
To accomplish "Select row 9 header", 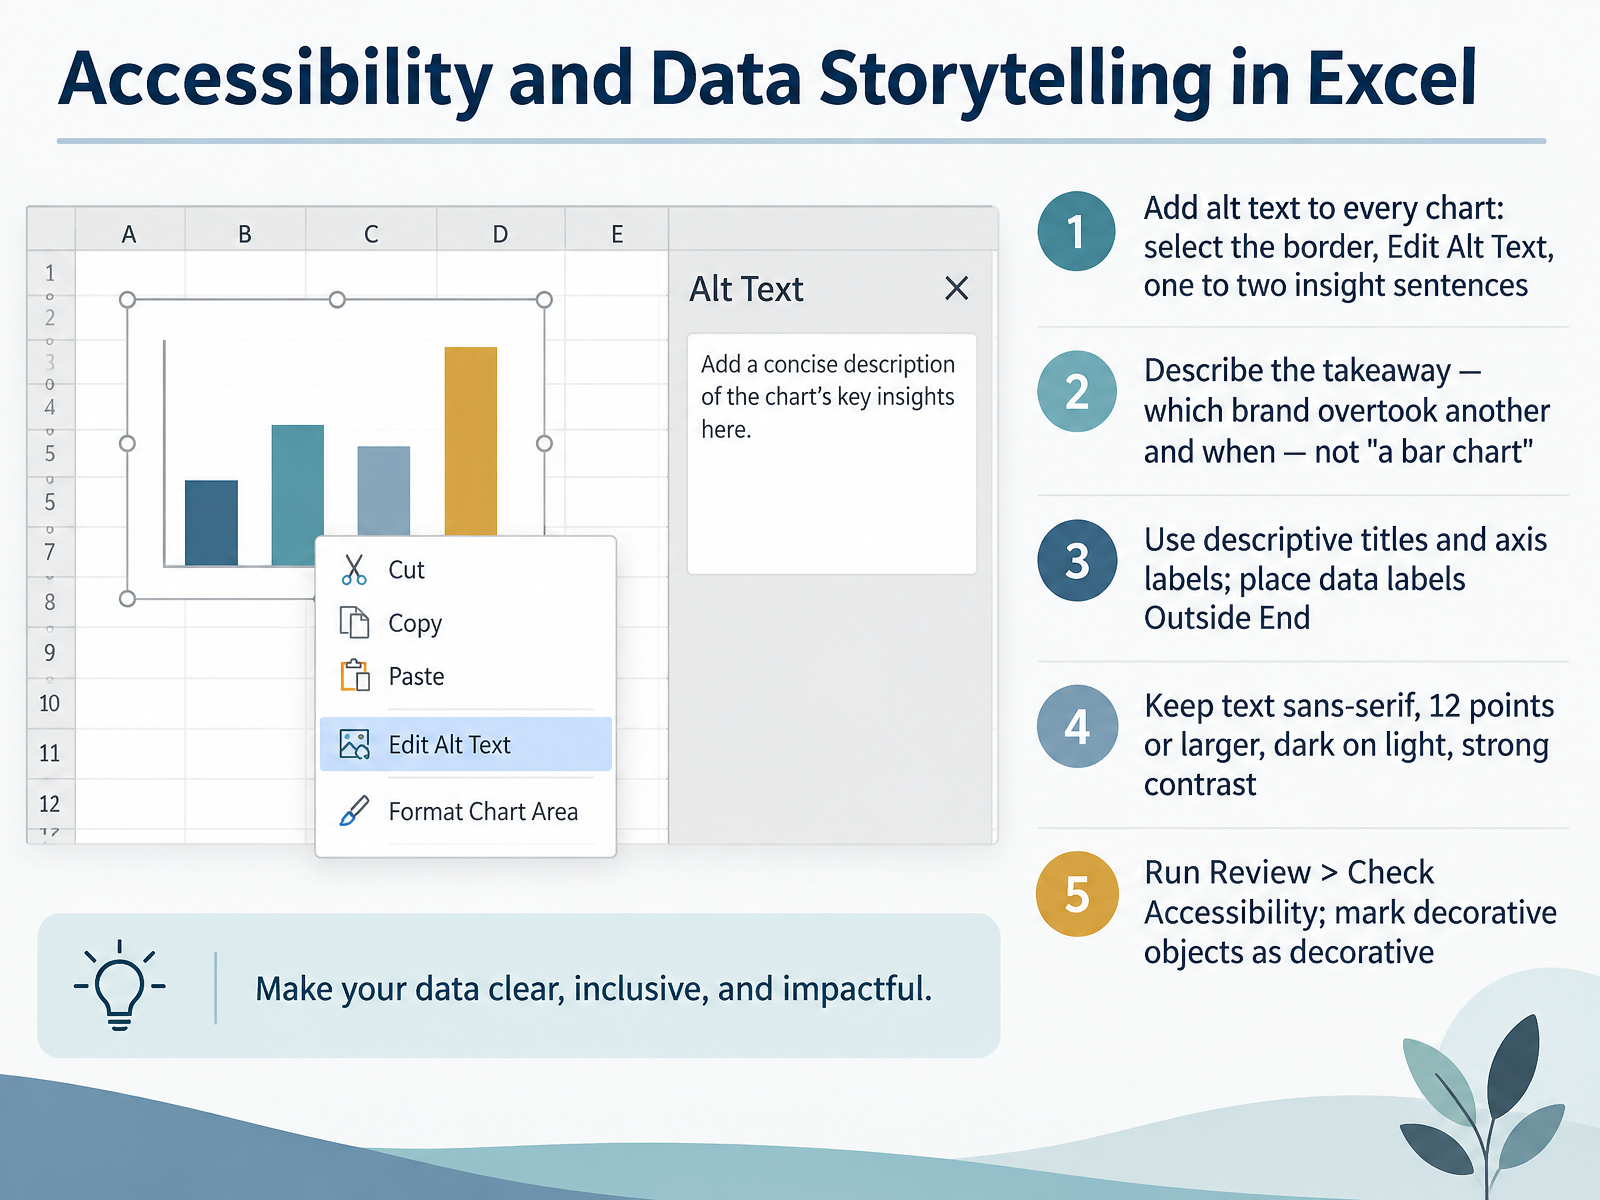I will [50, 652].
